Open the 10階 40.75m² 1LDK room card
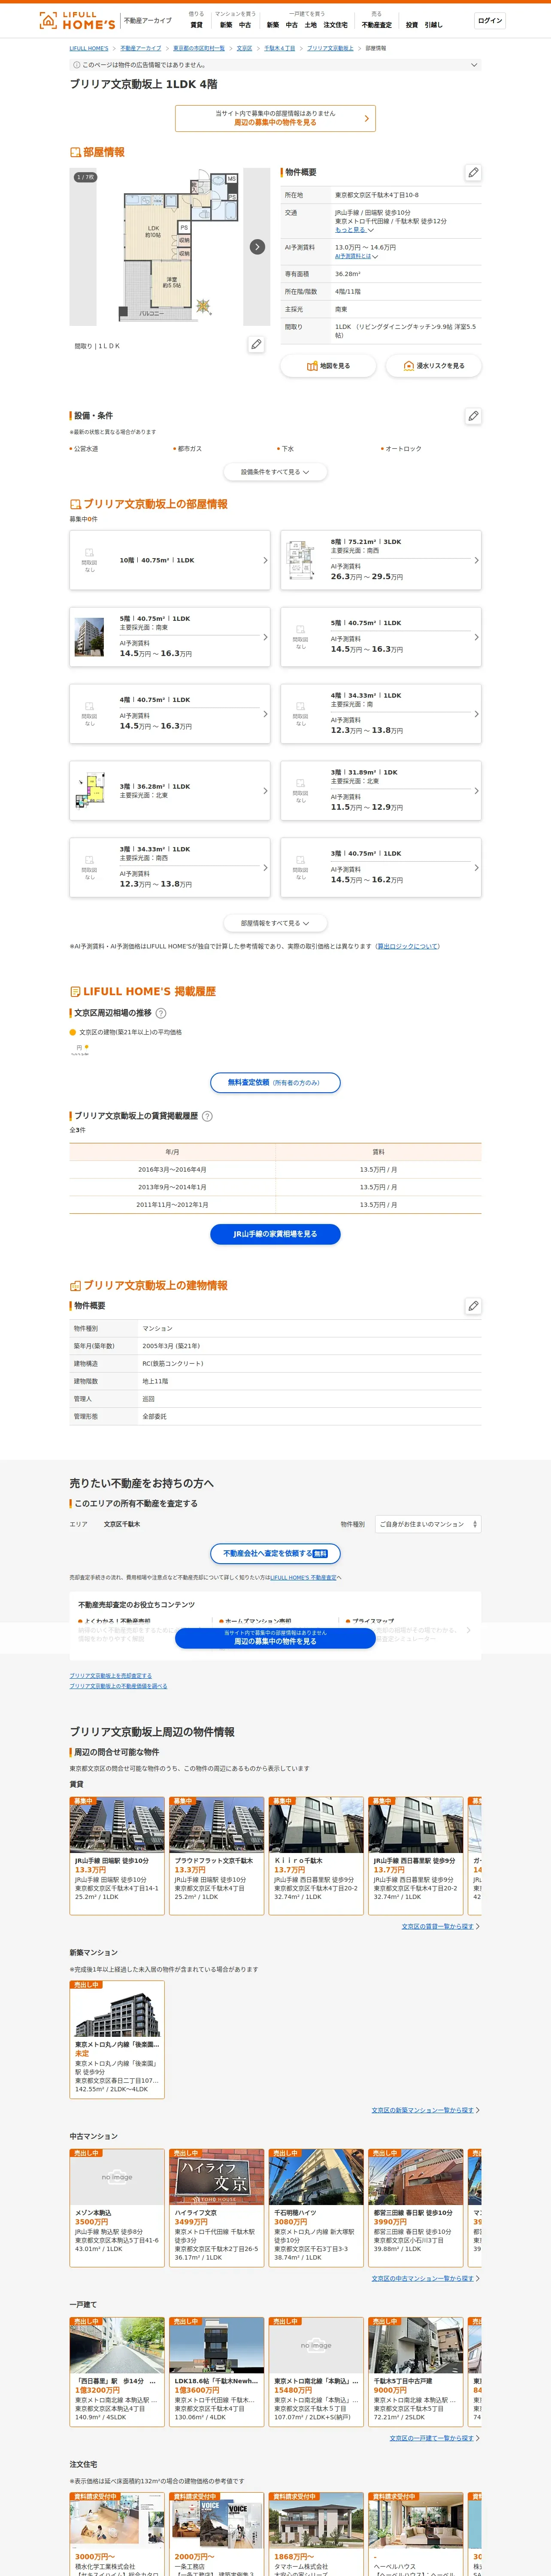 coord(170,560)
